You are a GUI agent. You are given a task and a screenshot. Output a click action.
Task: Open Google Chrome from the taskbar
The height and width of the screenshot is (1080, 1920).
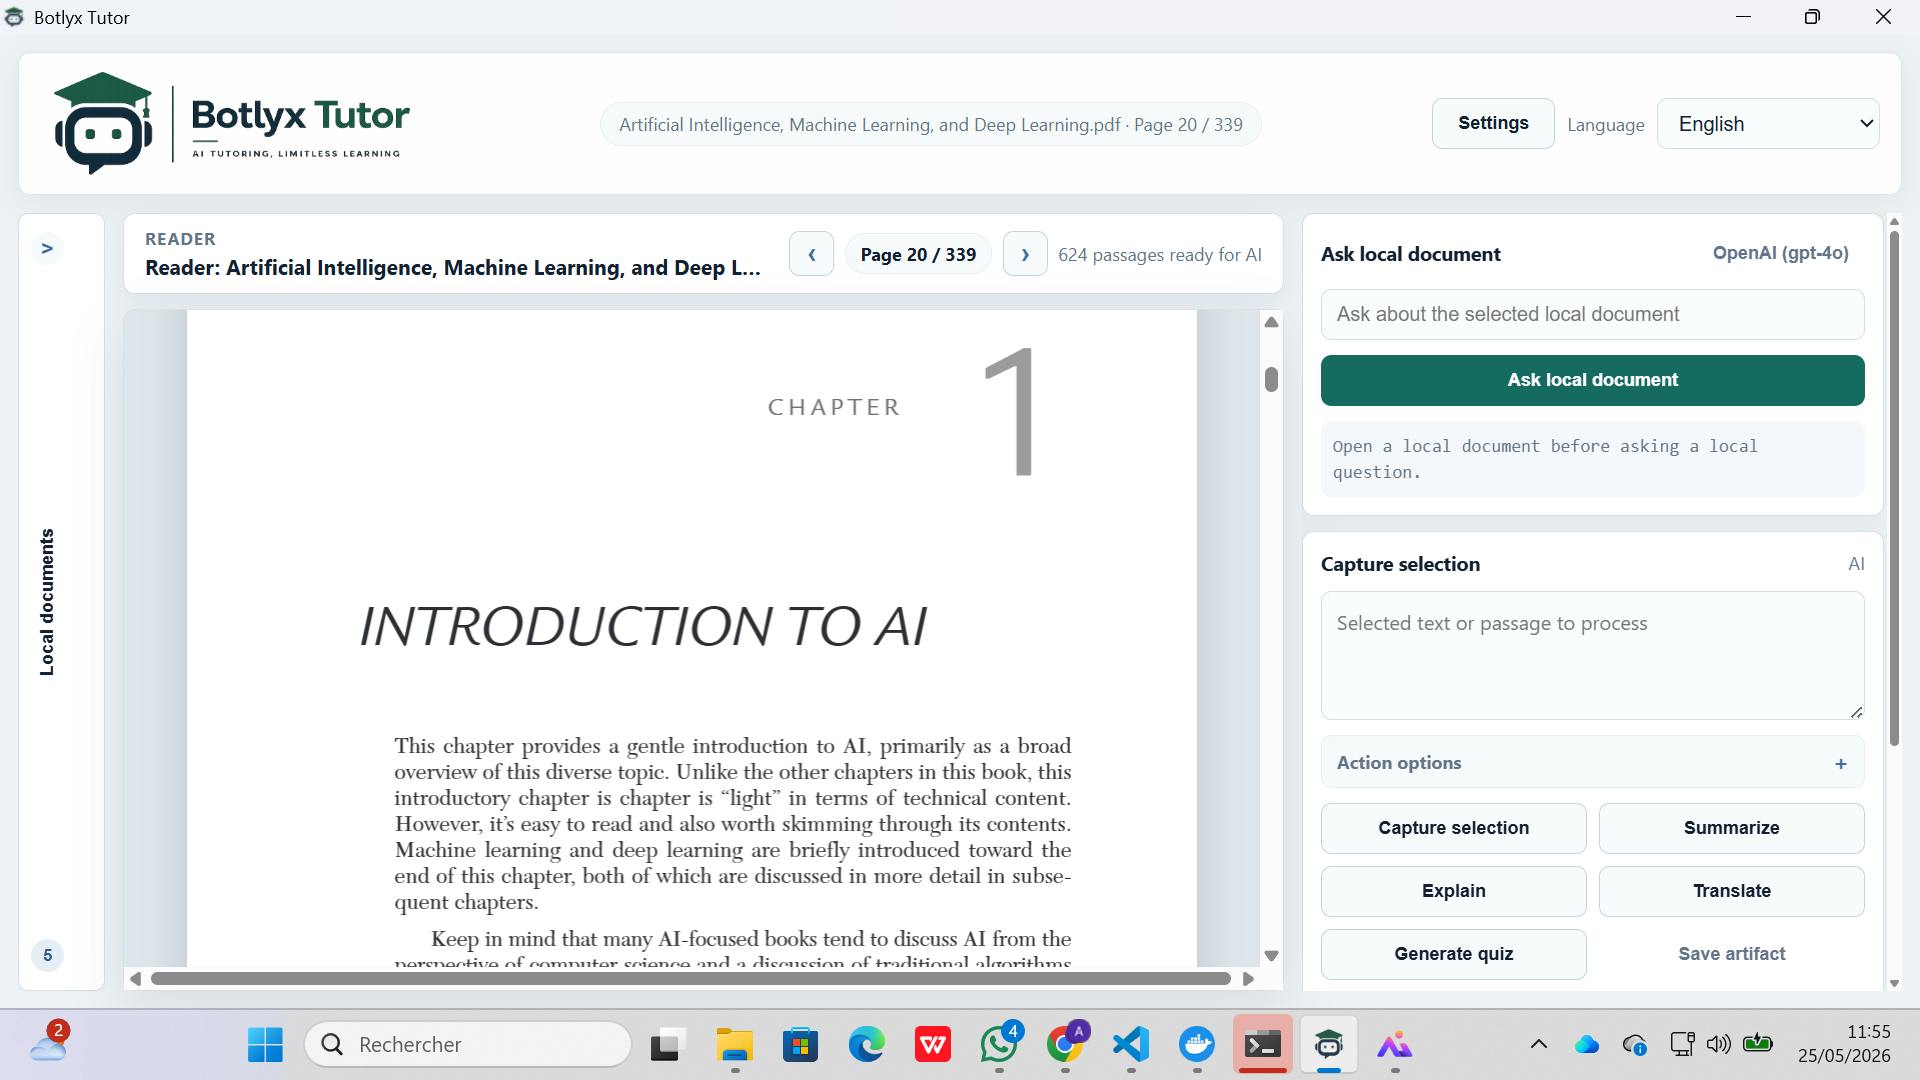[x=1065, y=1045]
